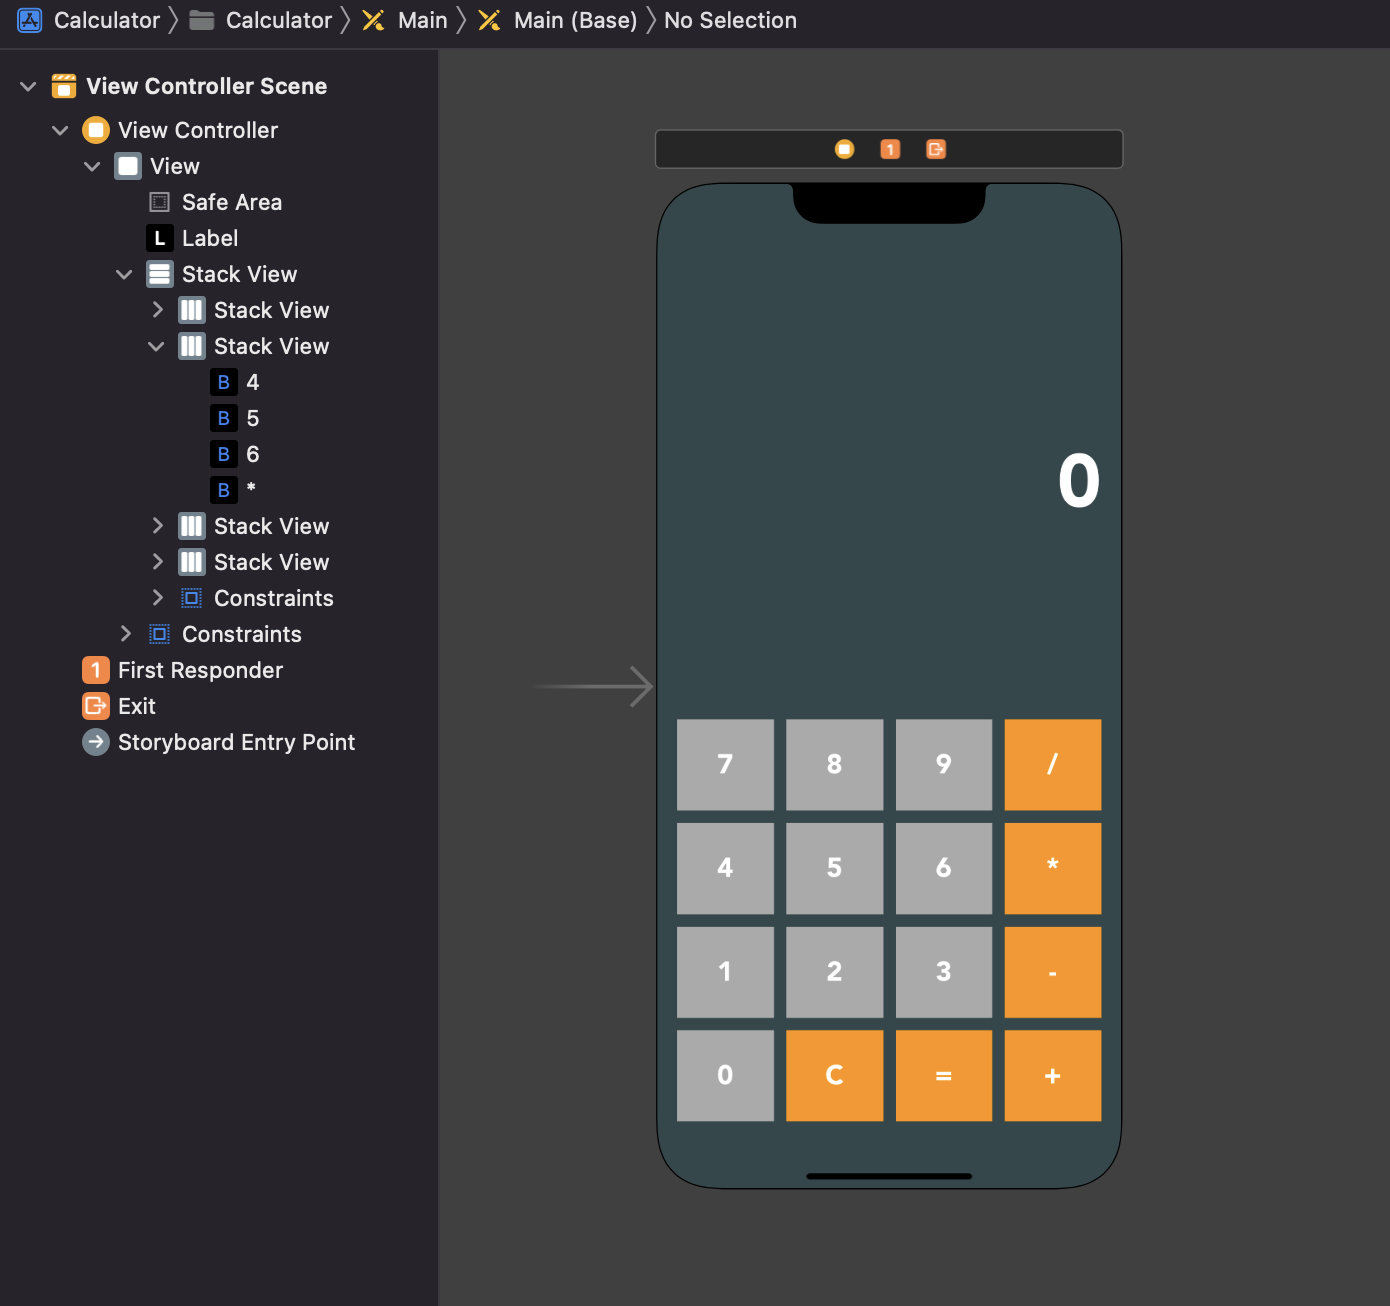This screenshot has height=1306, width=1390.
Task: Select the Safe Area icon
Action: coord(159,202)
